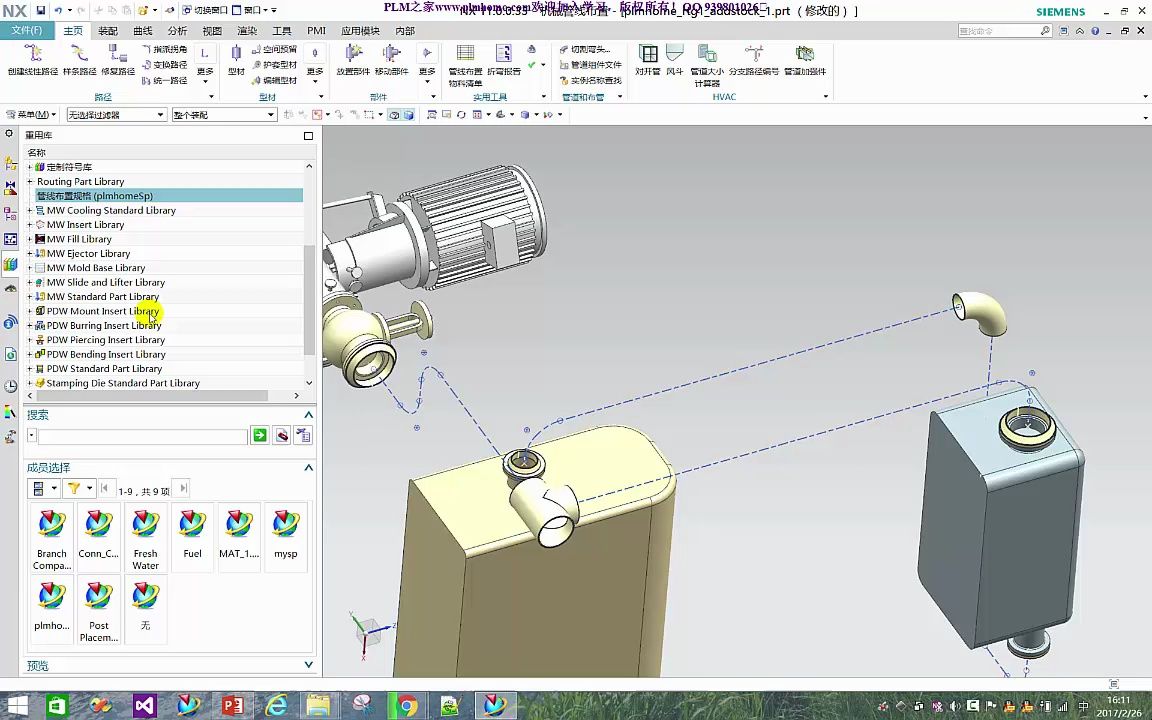Expand the MW Cooling Standard Library node
This screenshot has height=720, width=1152.
(x=30, y=211)
